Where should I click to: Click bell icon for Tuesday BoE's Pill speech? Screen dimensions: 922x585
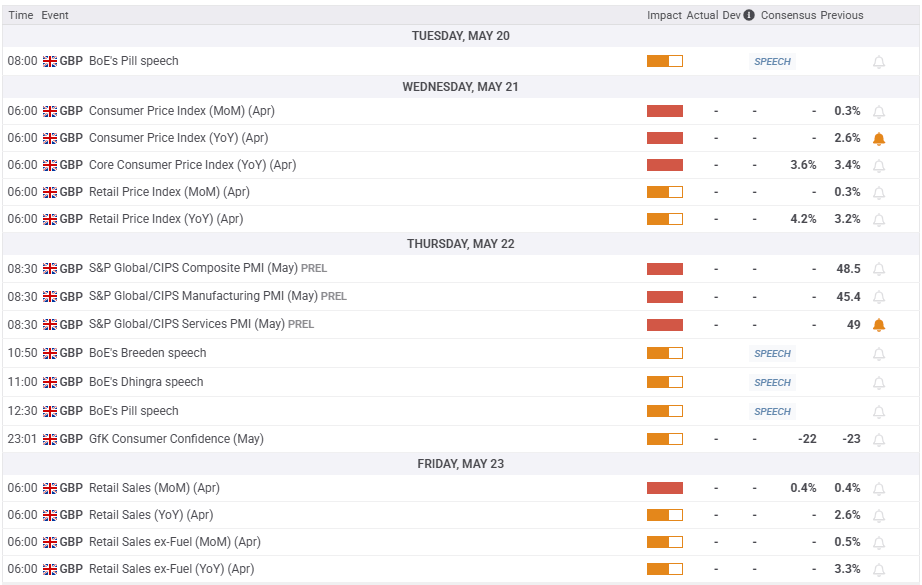click(x=879, y=62)
